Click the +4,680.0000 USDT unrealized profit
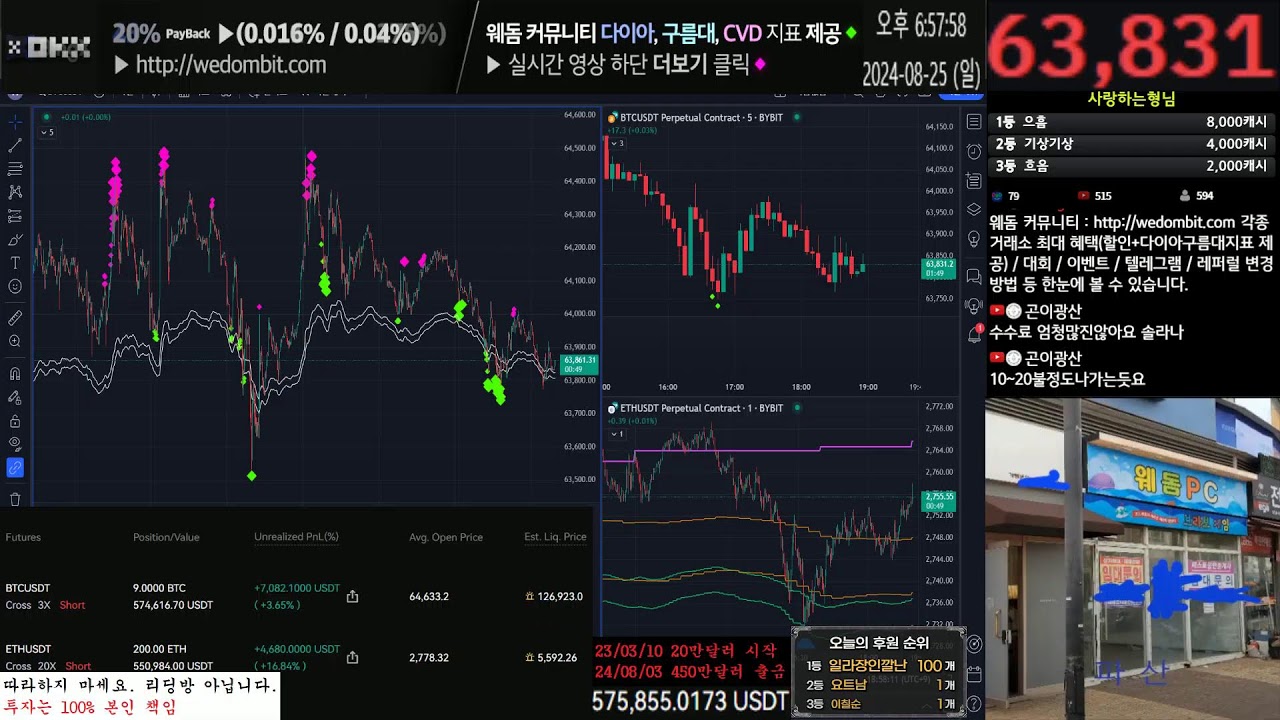Viewport: 1280px width, 720px height. [x=297, y=649]
